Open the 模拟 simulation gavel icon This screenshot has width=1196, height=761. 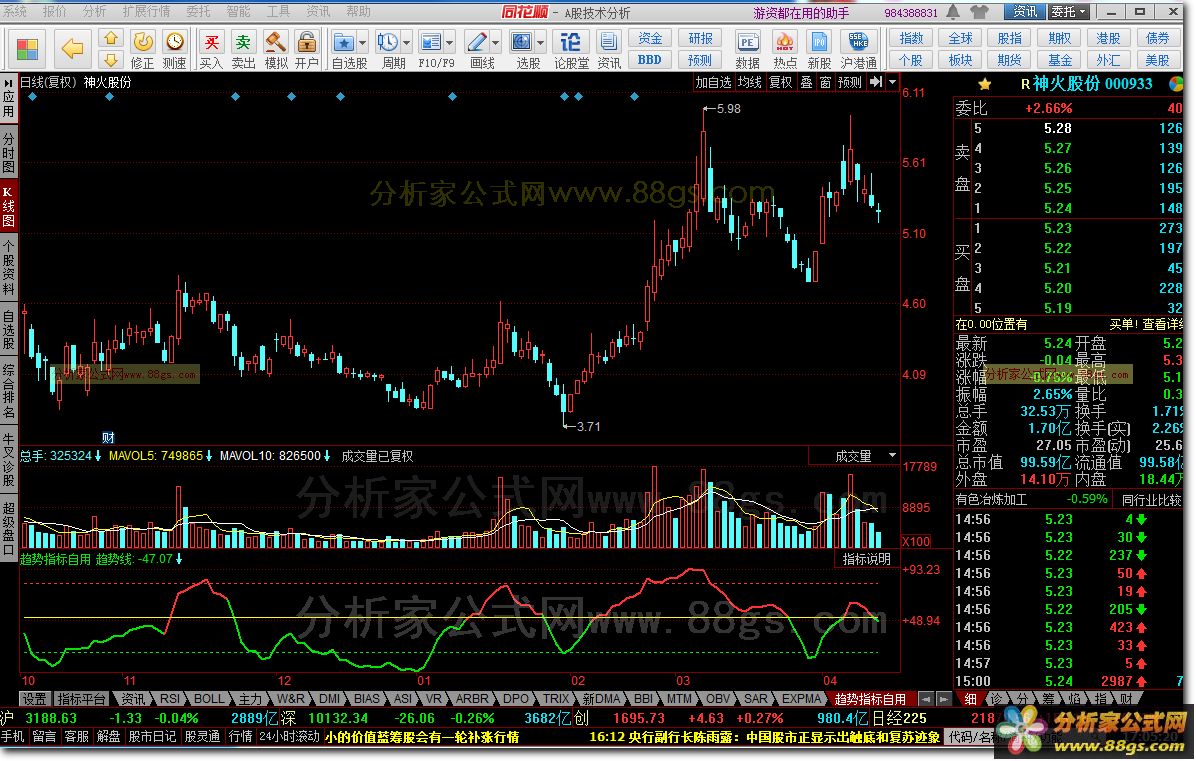click(x=275, y=50)
